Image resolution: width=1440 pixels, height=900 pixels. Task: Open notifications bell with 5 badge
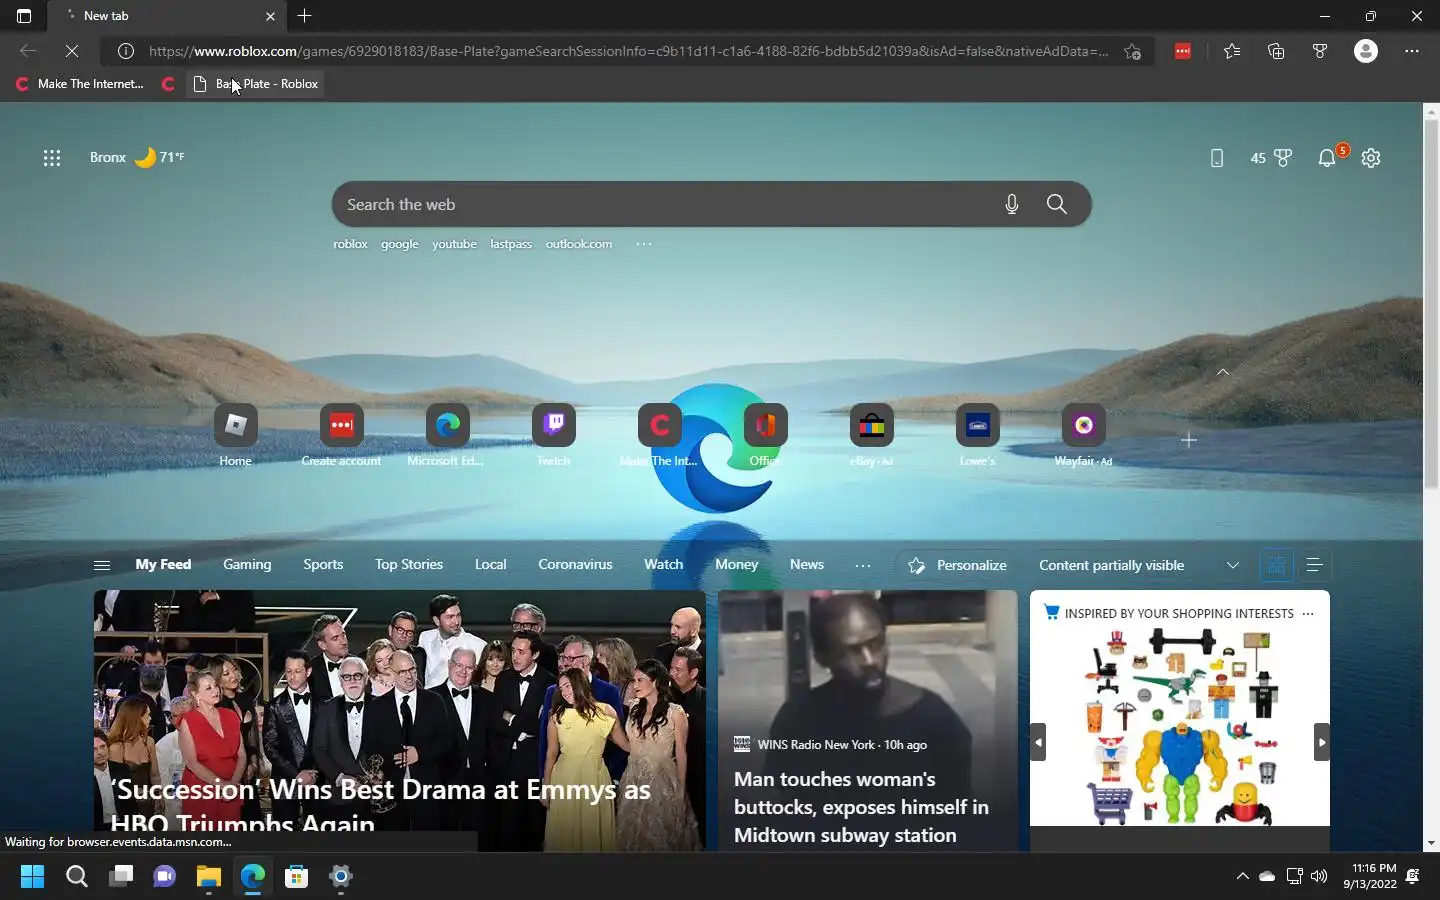coord(1328,157)
